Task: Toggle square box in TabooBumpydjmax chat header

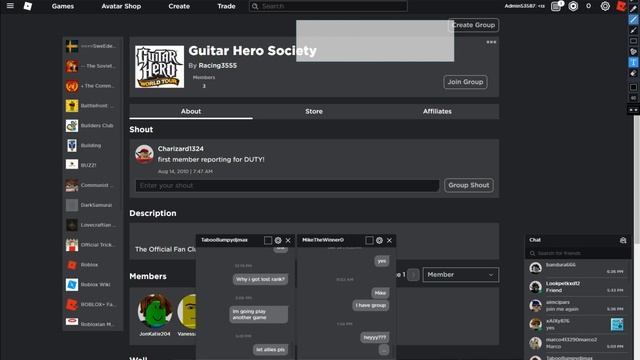Action: pos(268,240)
